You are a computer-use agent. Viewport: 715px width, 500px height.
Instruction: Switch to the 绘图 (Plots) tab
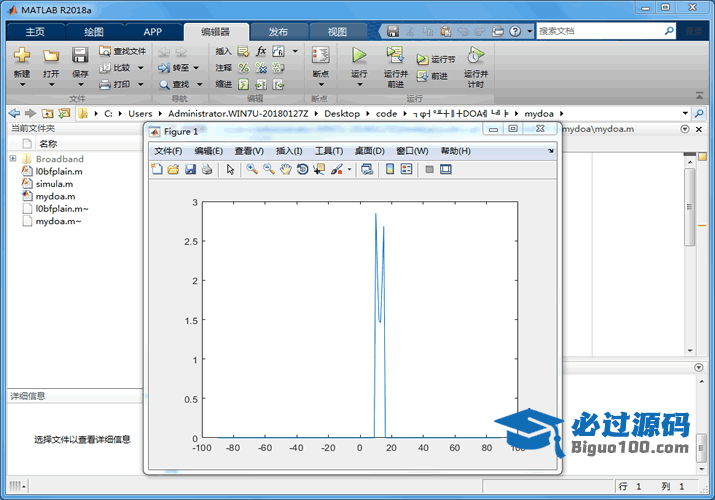(x=94, y=32)
